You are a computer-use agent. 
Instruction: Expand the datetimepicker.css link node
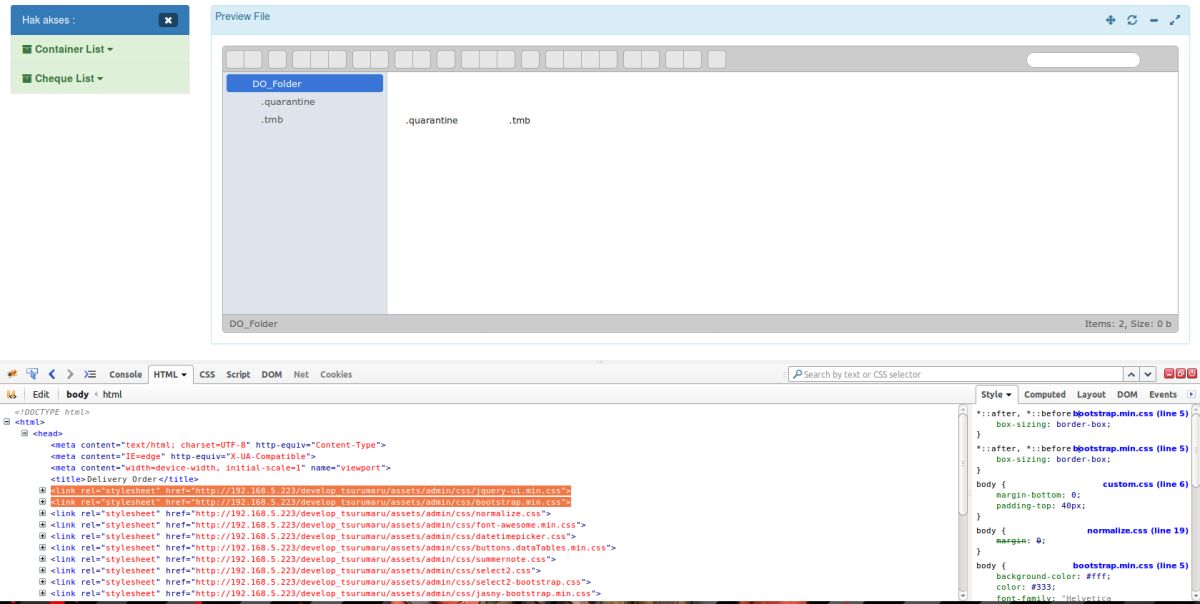click(x=43, y=536)
